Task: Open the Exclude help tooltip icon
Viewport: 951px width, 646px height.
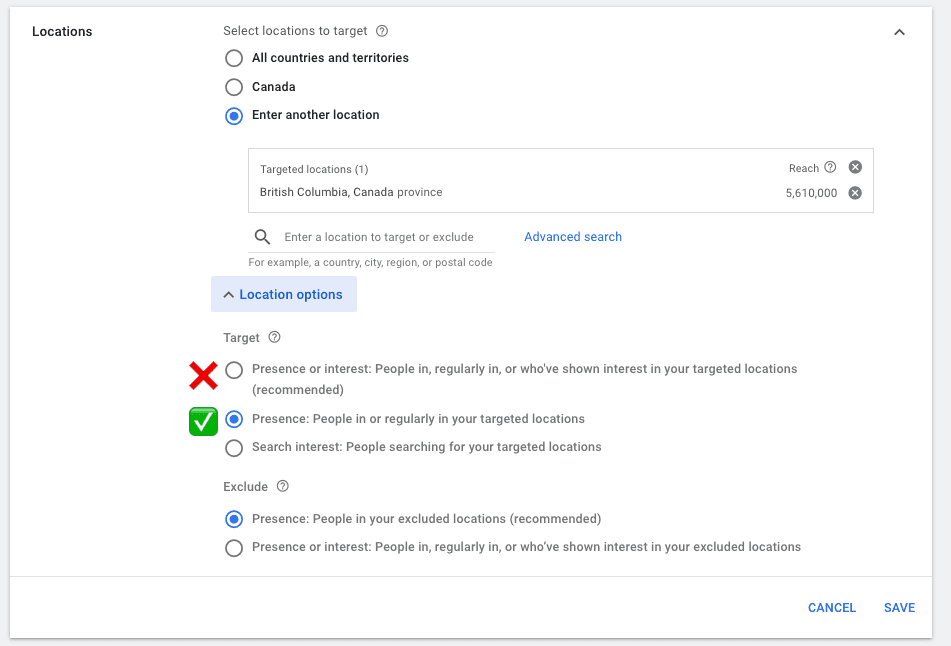Action: (x=283, y=487)
